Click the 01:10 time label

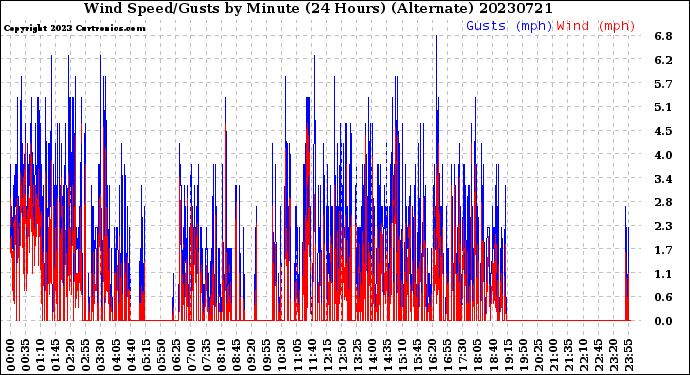40,355
